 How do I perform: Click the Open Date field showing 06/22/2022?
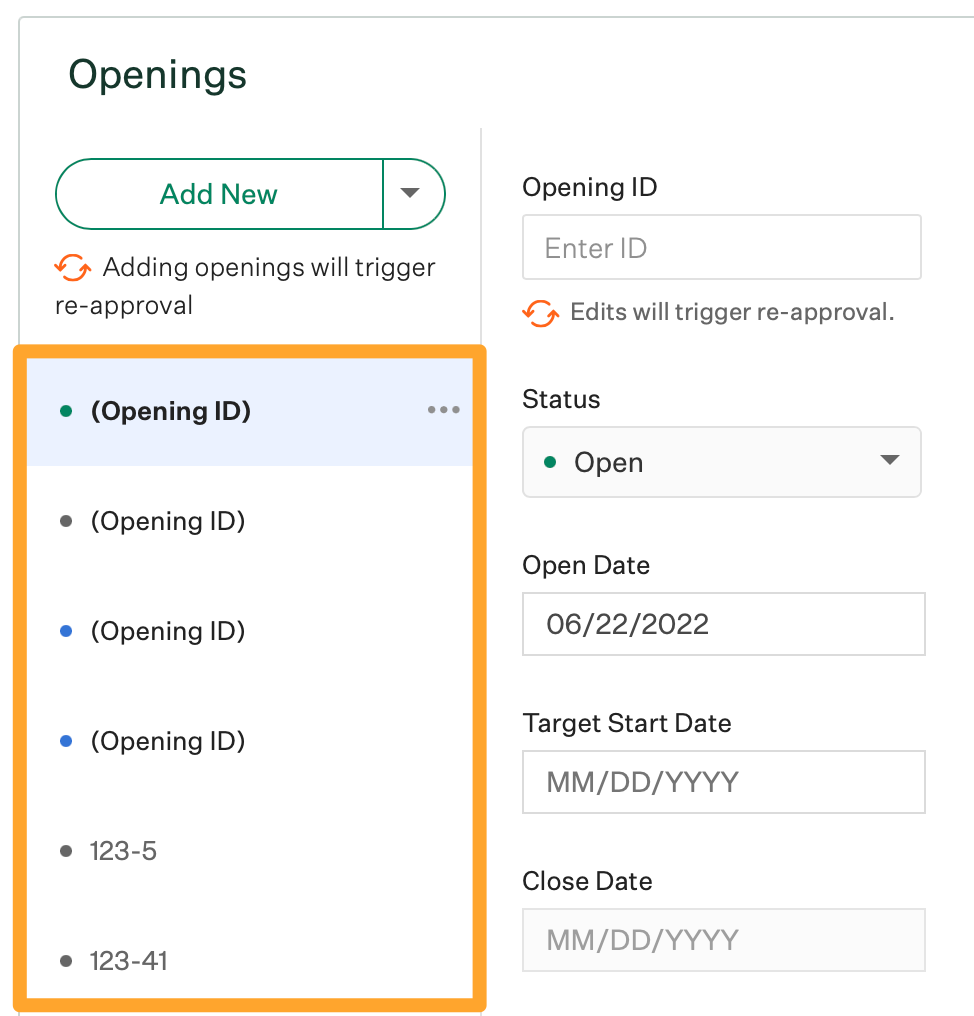point(722,624)
